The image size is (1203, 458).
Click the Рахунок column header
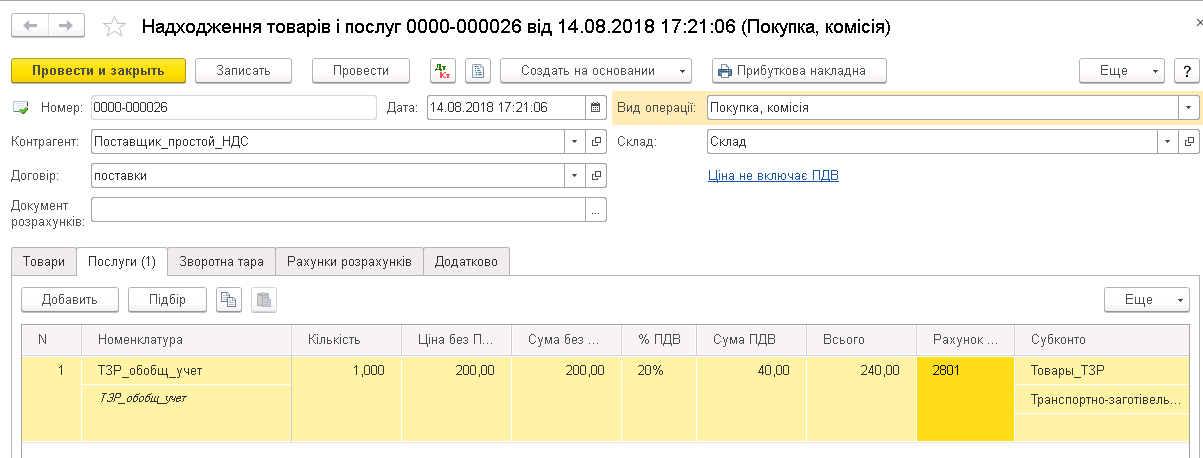(965, 340)
